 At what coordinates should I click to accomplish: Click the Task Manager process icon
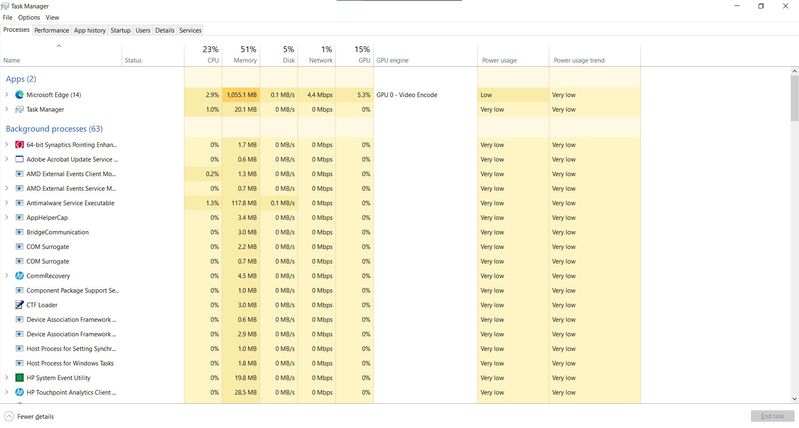[x=19, y=109]
